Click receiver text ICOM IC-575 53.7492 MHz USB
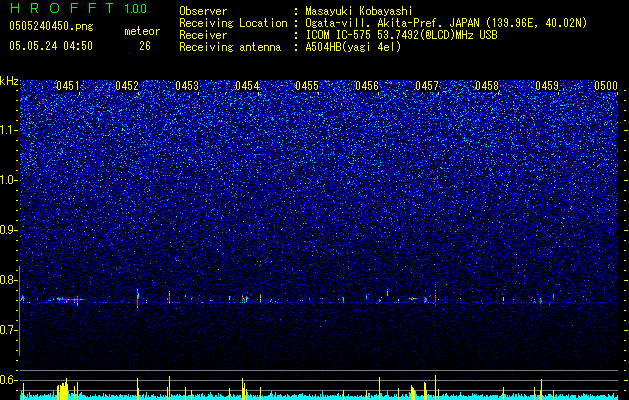Viewport: 629px width, 400px height. point(401,35)
